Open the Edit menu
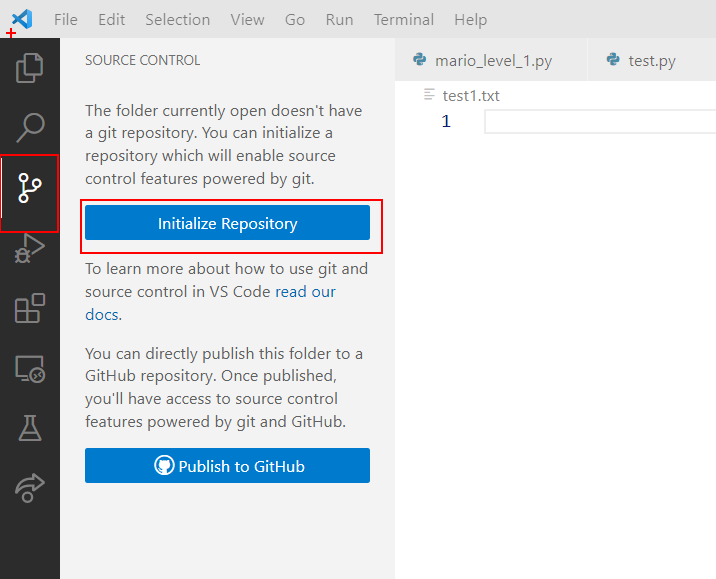Screen dimensions: 716x579 (111, 20)
